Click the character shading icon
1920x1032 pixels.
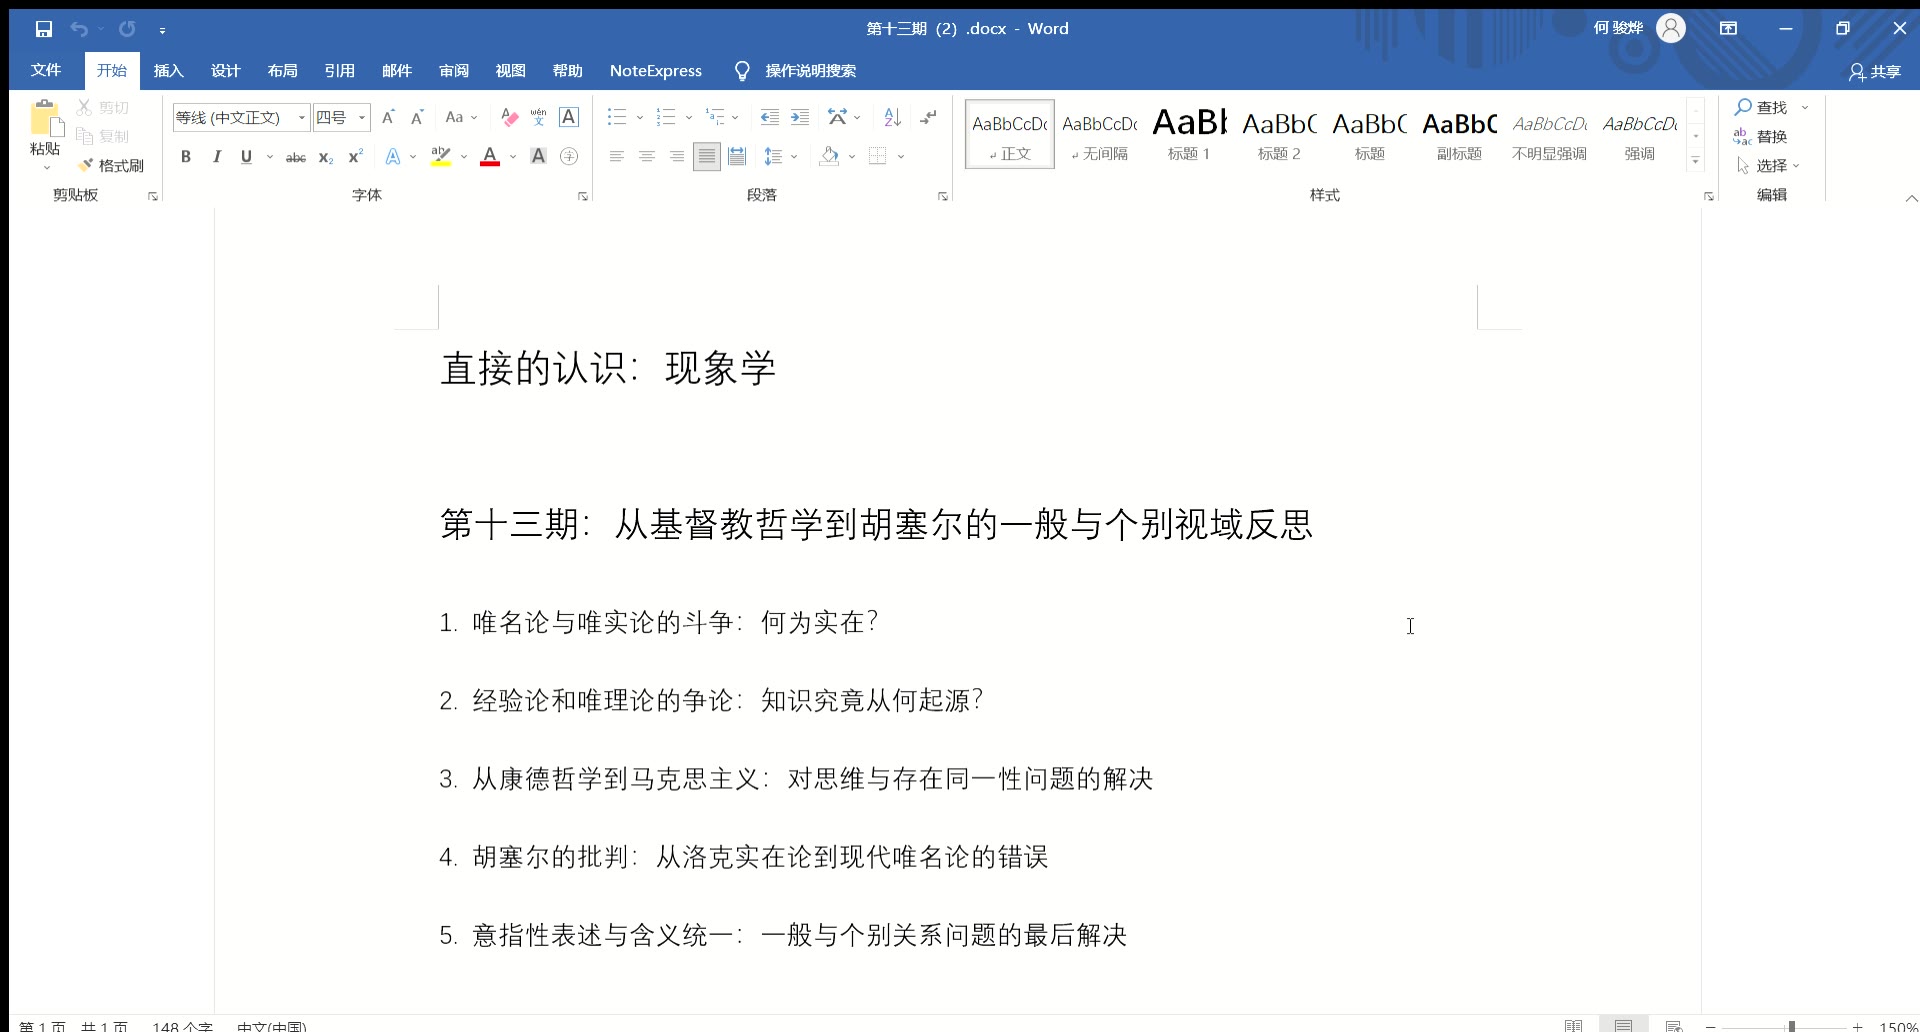(x=538, y=156)
